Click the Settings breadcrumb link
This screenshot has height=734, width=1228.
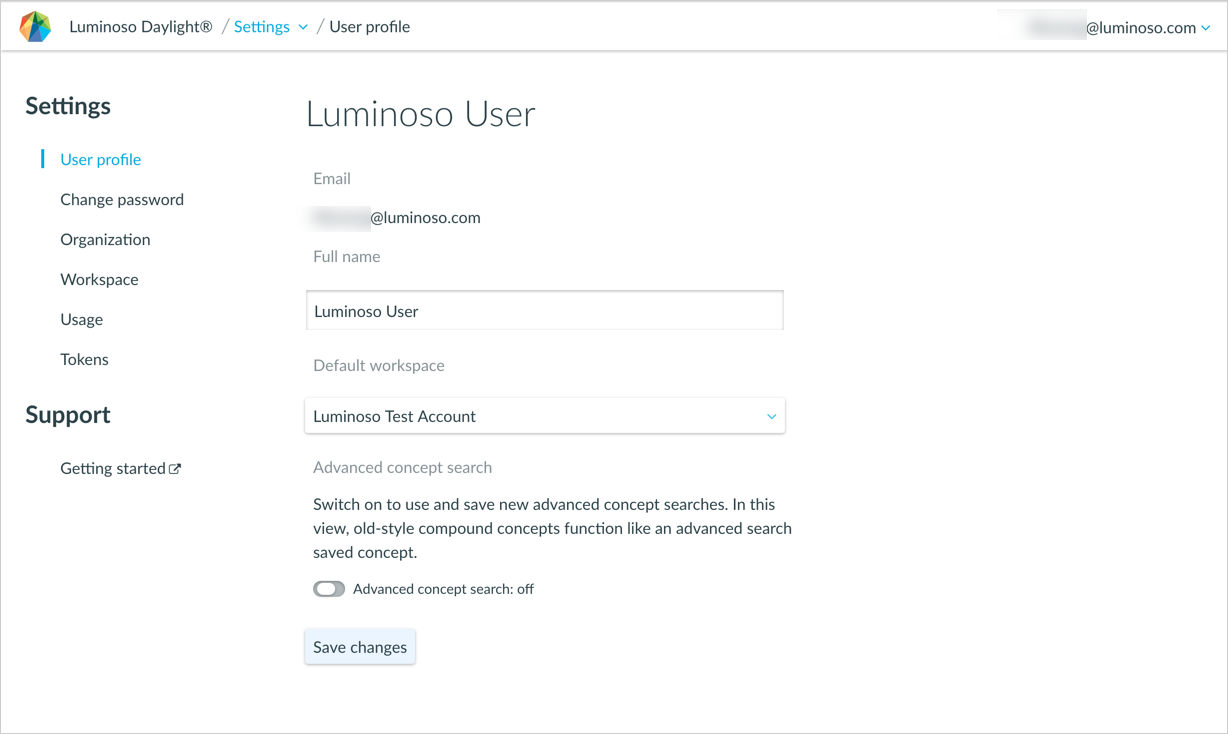point(262,27)
